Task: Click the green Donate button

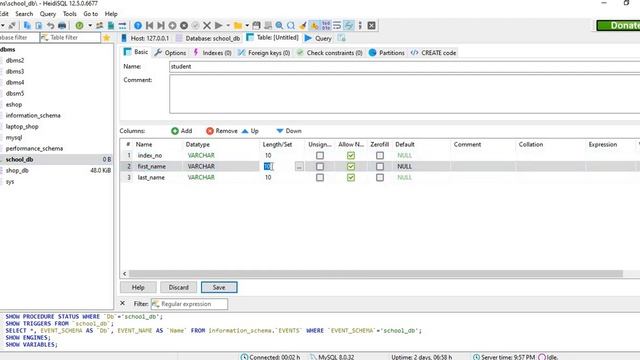Action: coord(618,25)
